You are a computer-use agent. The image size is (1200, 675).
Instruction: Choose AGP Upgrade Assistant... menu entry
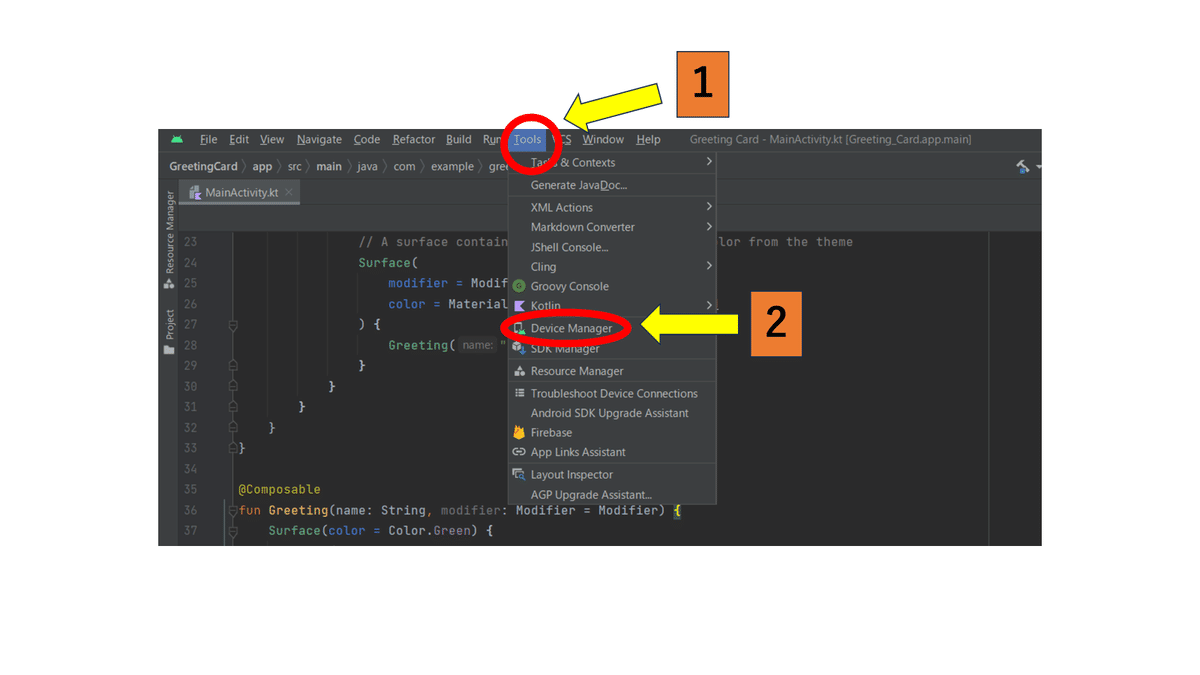[612, 495]
